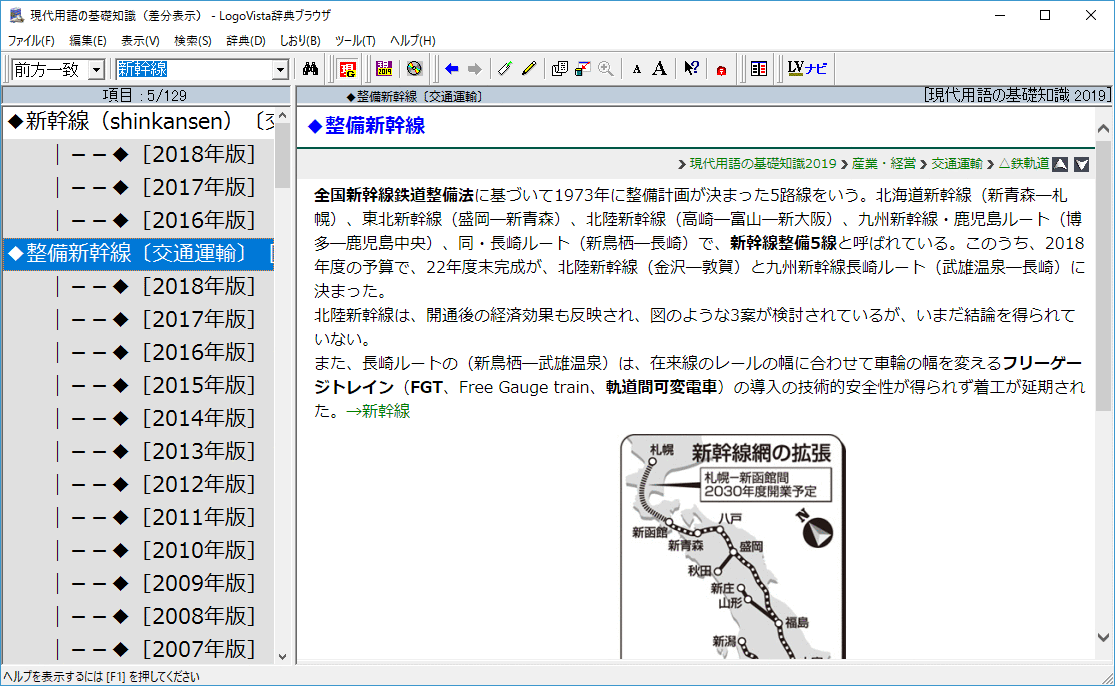Click the context help question-arrow icon

691,69
